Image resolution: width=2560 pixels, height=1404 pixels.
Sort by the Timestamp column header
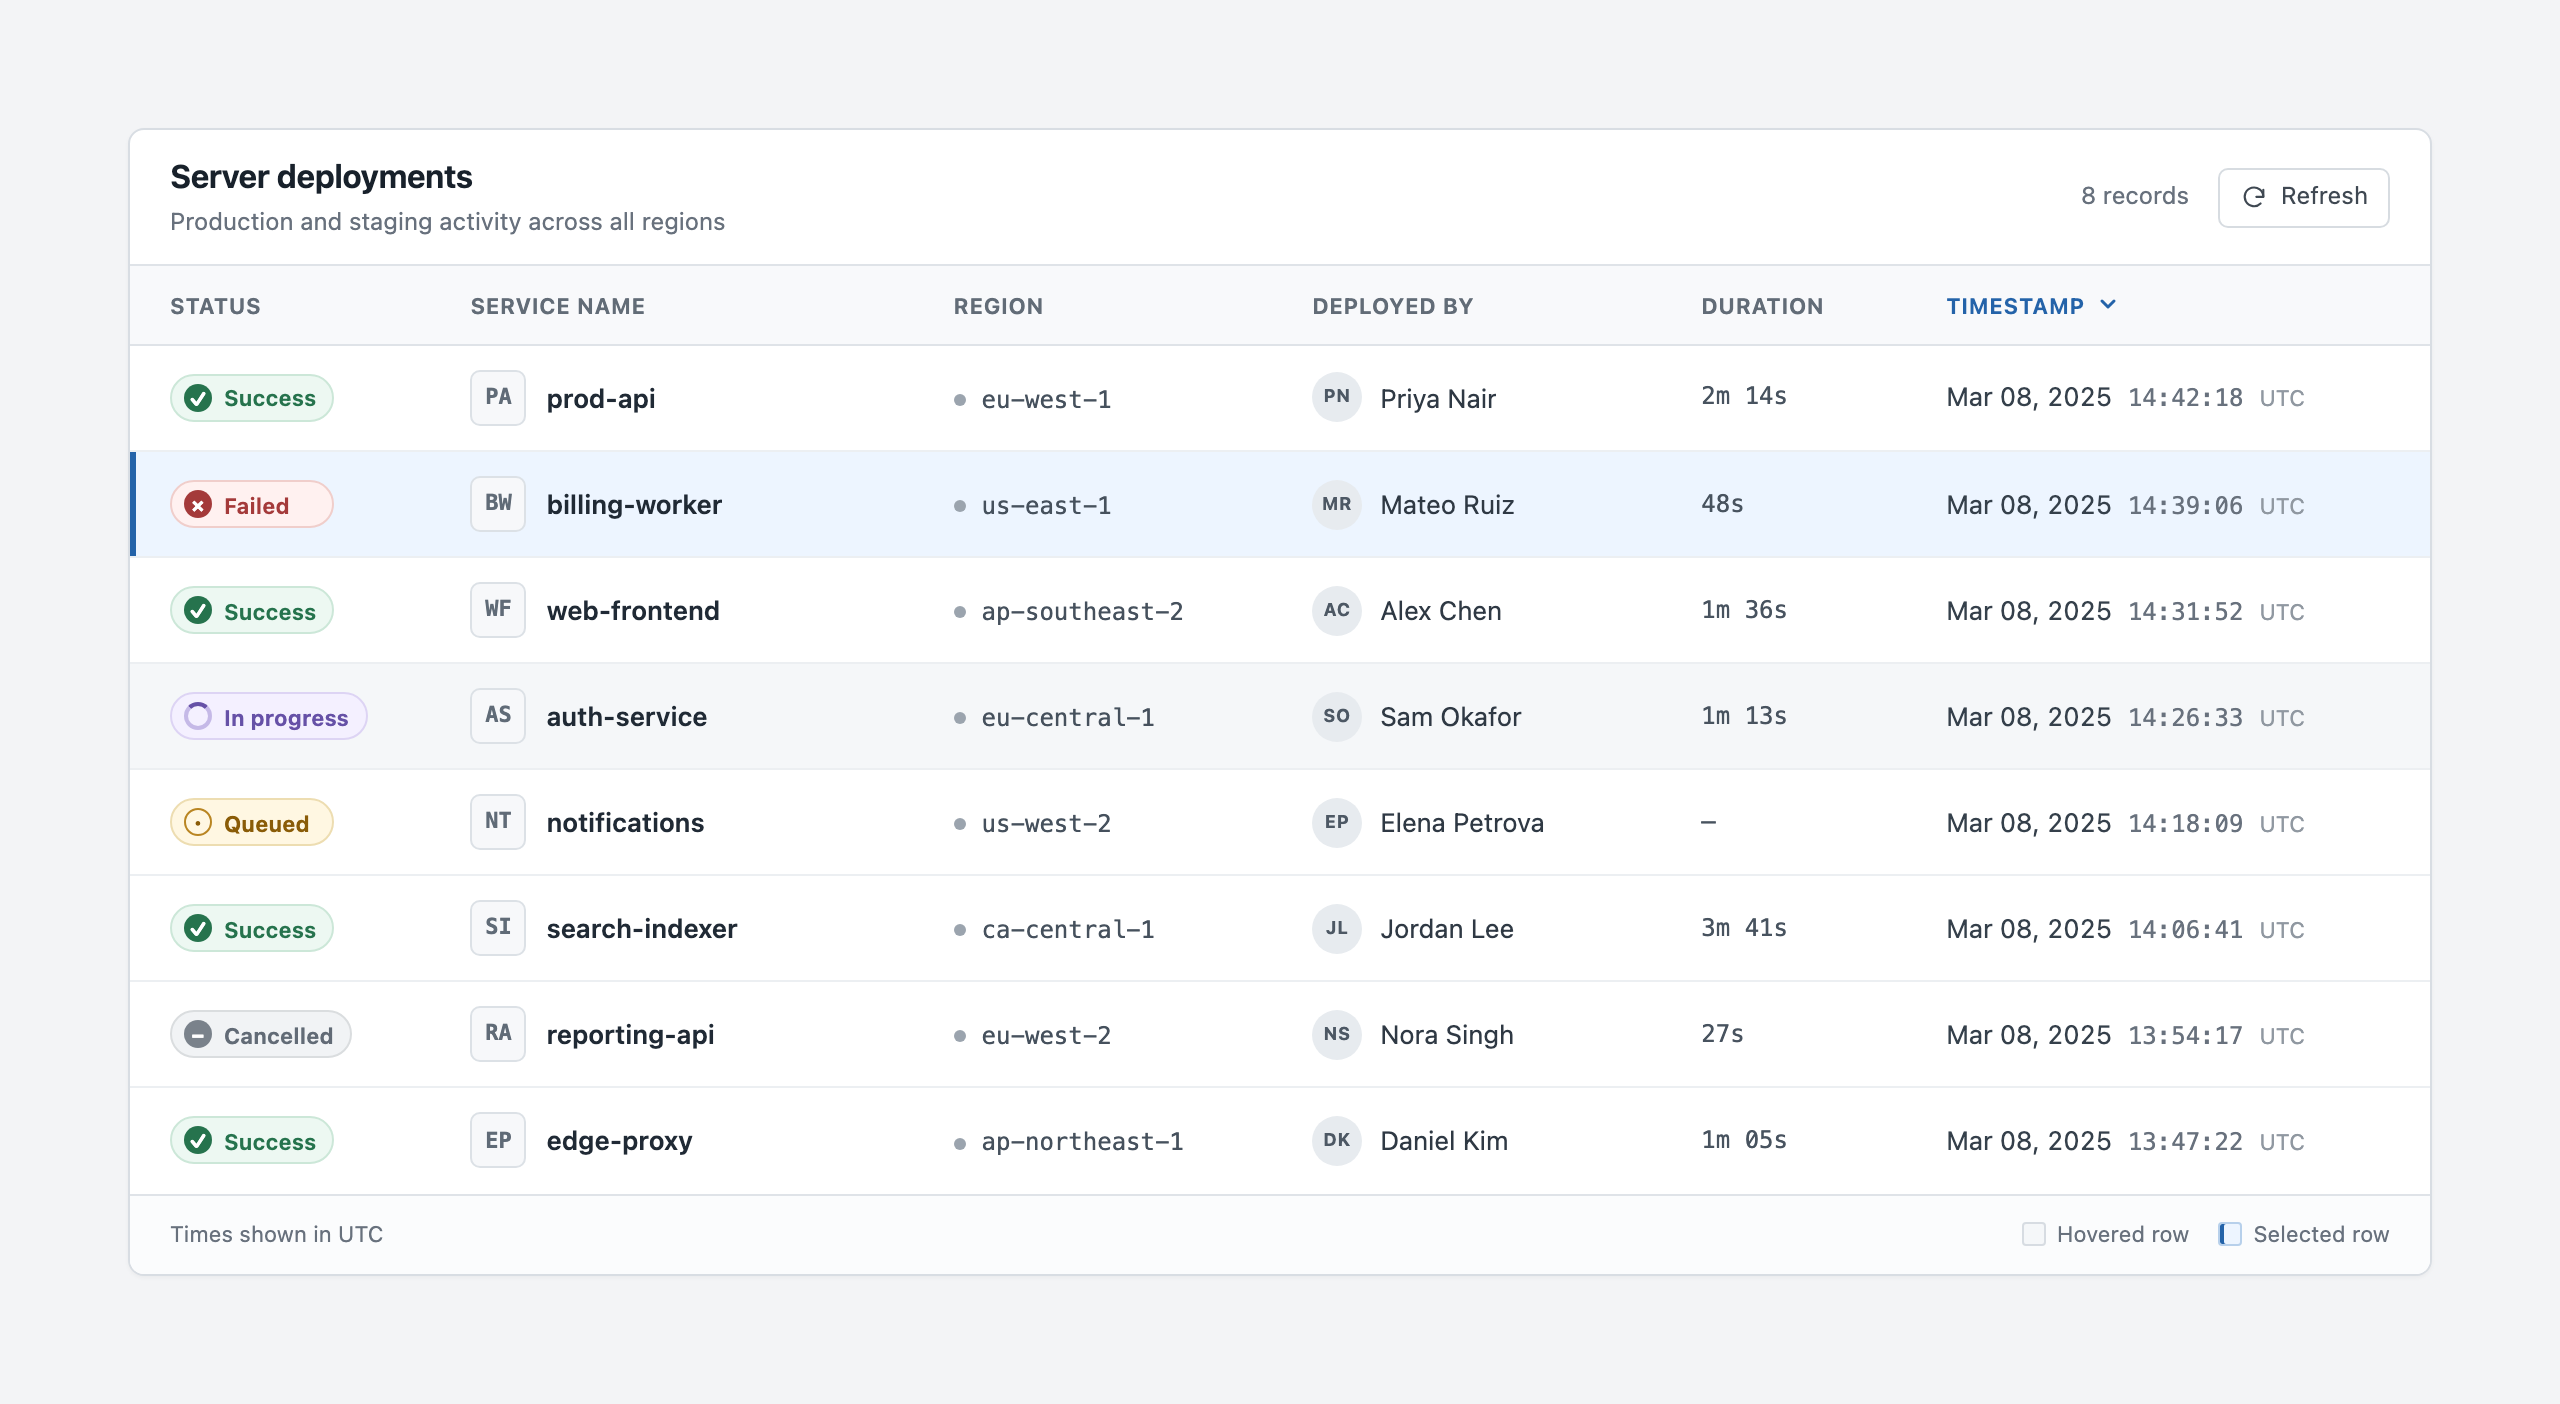tap(2015, 306)
